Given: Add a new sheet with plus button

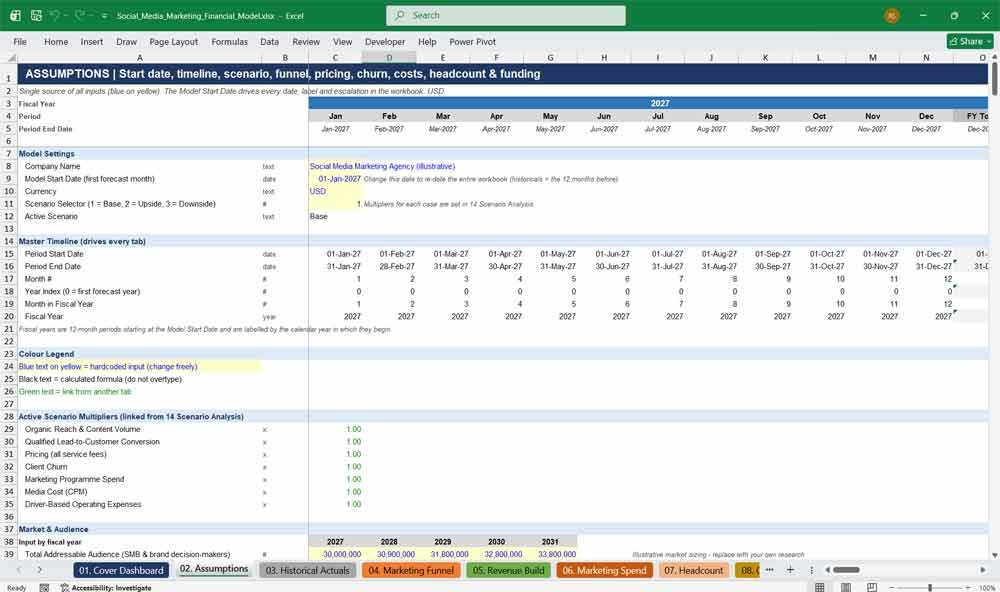Looking at the screenshot, I should (x=790, y=570).
